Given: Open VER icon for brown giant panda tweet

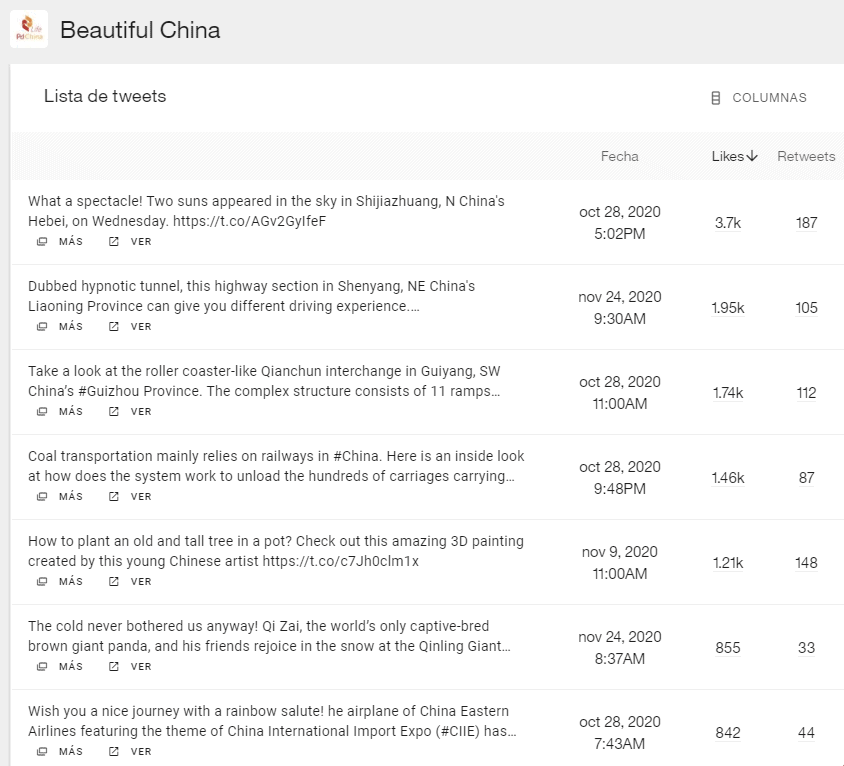Looking at the screenshot, I should (x=114, y=667).
